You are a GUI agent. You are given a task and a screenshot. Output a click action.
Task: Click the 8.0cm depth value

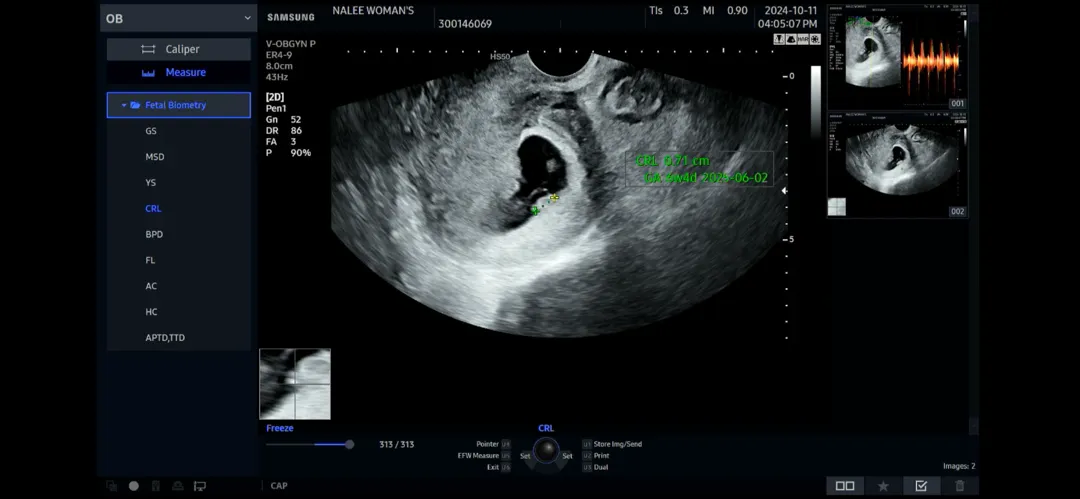(x=280, y=66)
